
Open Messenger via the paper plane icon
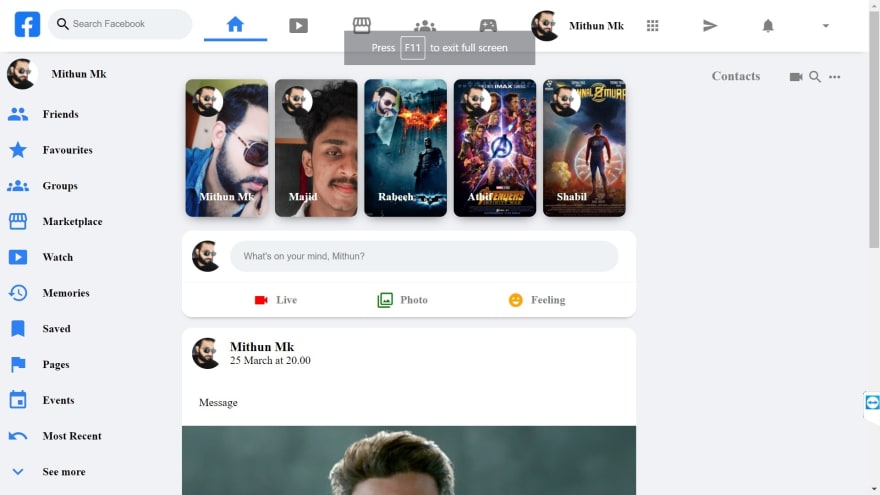pos(710,25)
